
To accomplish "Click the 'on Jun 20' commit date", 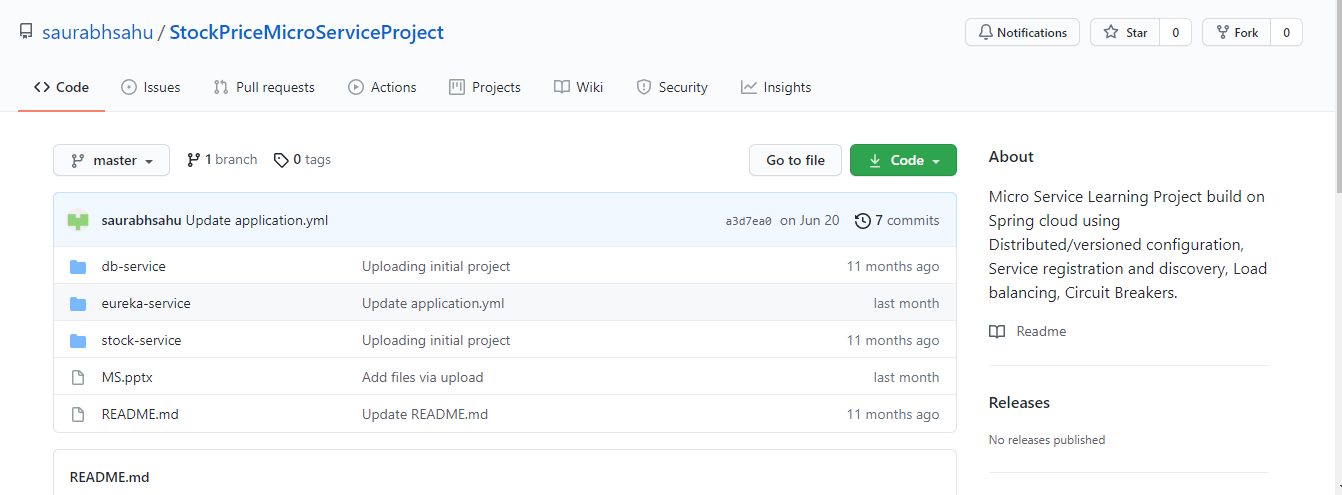I will pyautogui.click(x=810, y=221).
